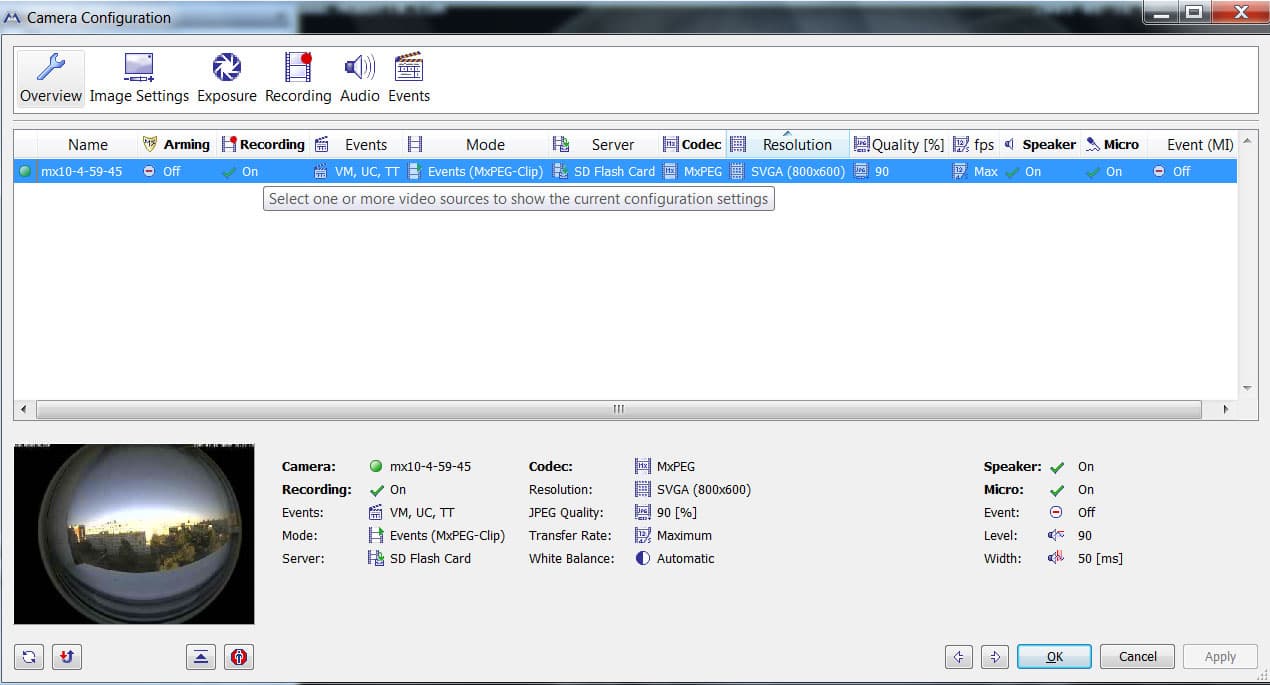Click the red-blue arrows icon button

point(67,657)
